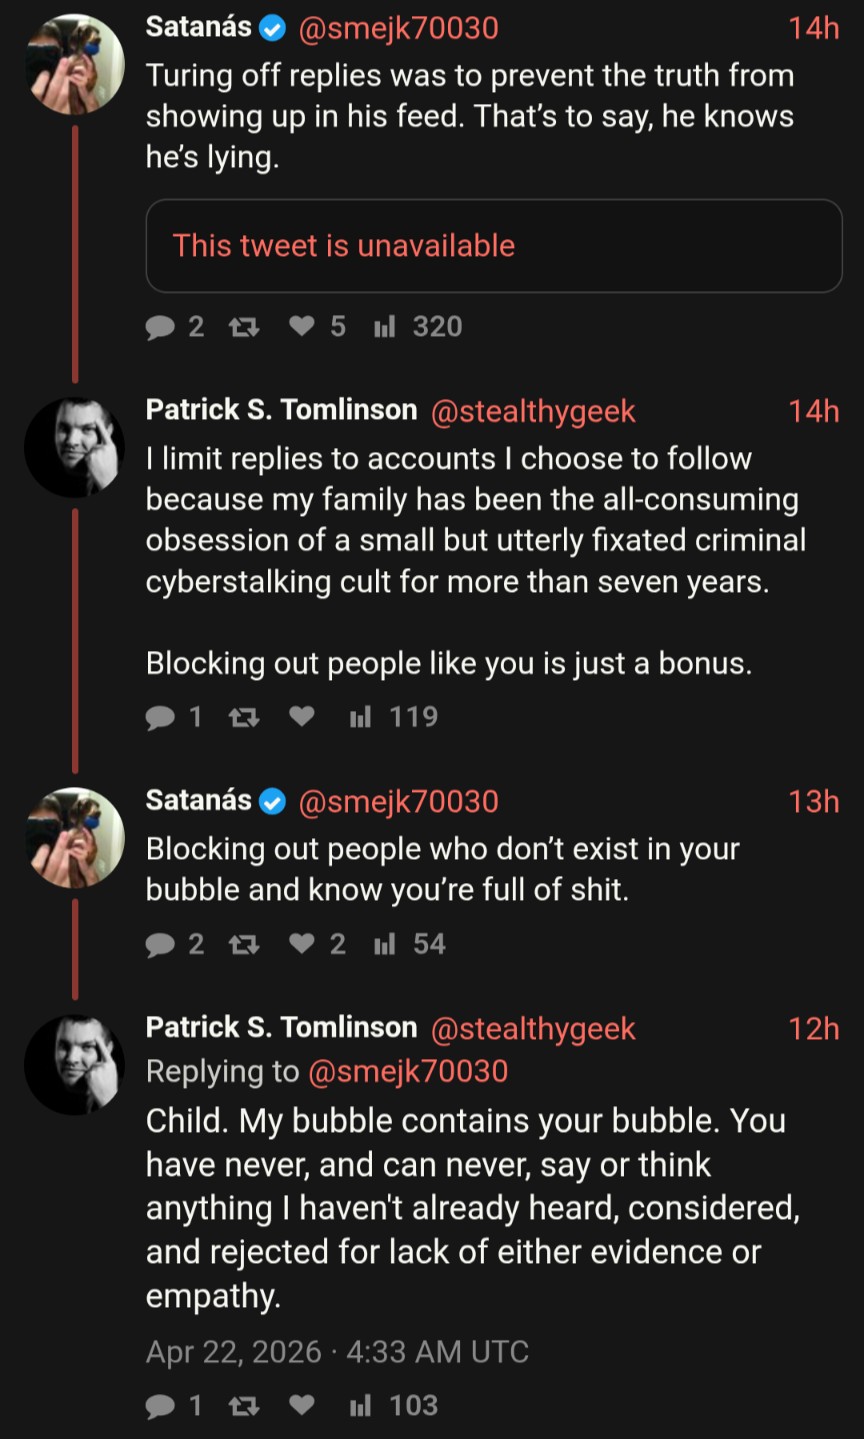Open Satanás profile picture on first tweet
This screenshot has height=1439, width=864.
(x=74, y=65)
